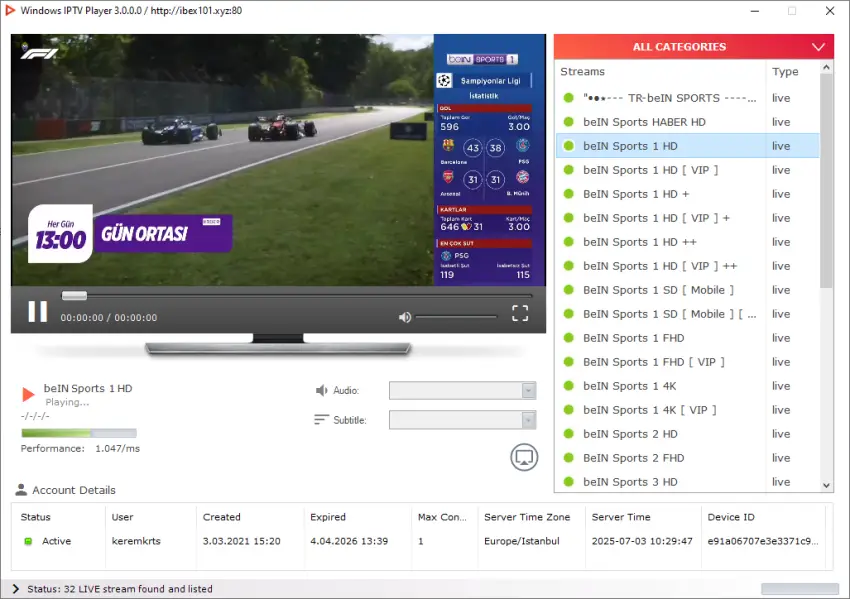Click green status dot of beIN Sports 1 4K
This screenshot has width=850, height=599.
568,386
